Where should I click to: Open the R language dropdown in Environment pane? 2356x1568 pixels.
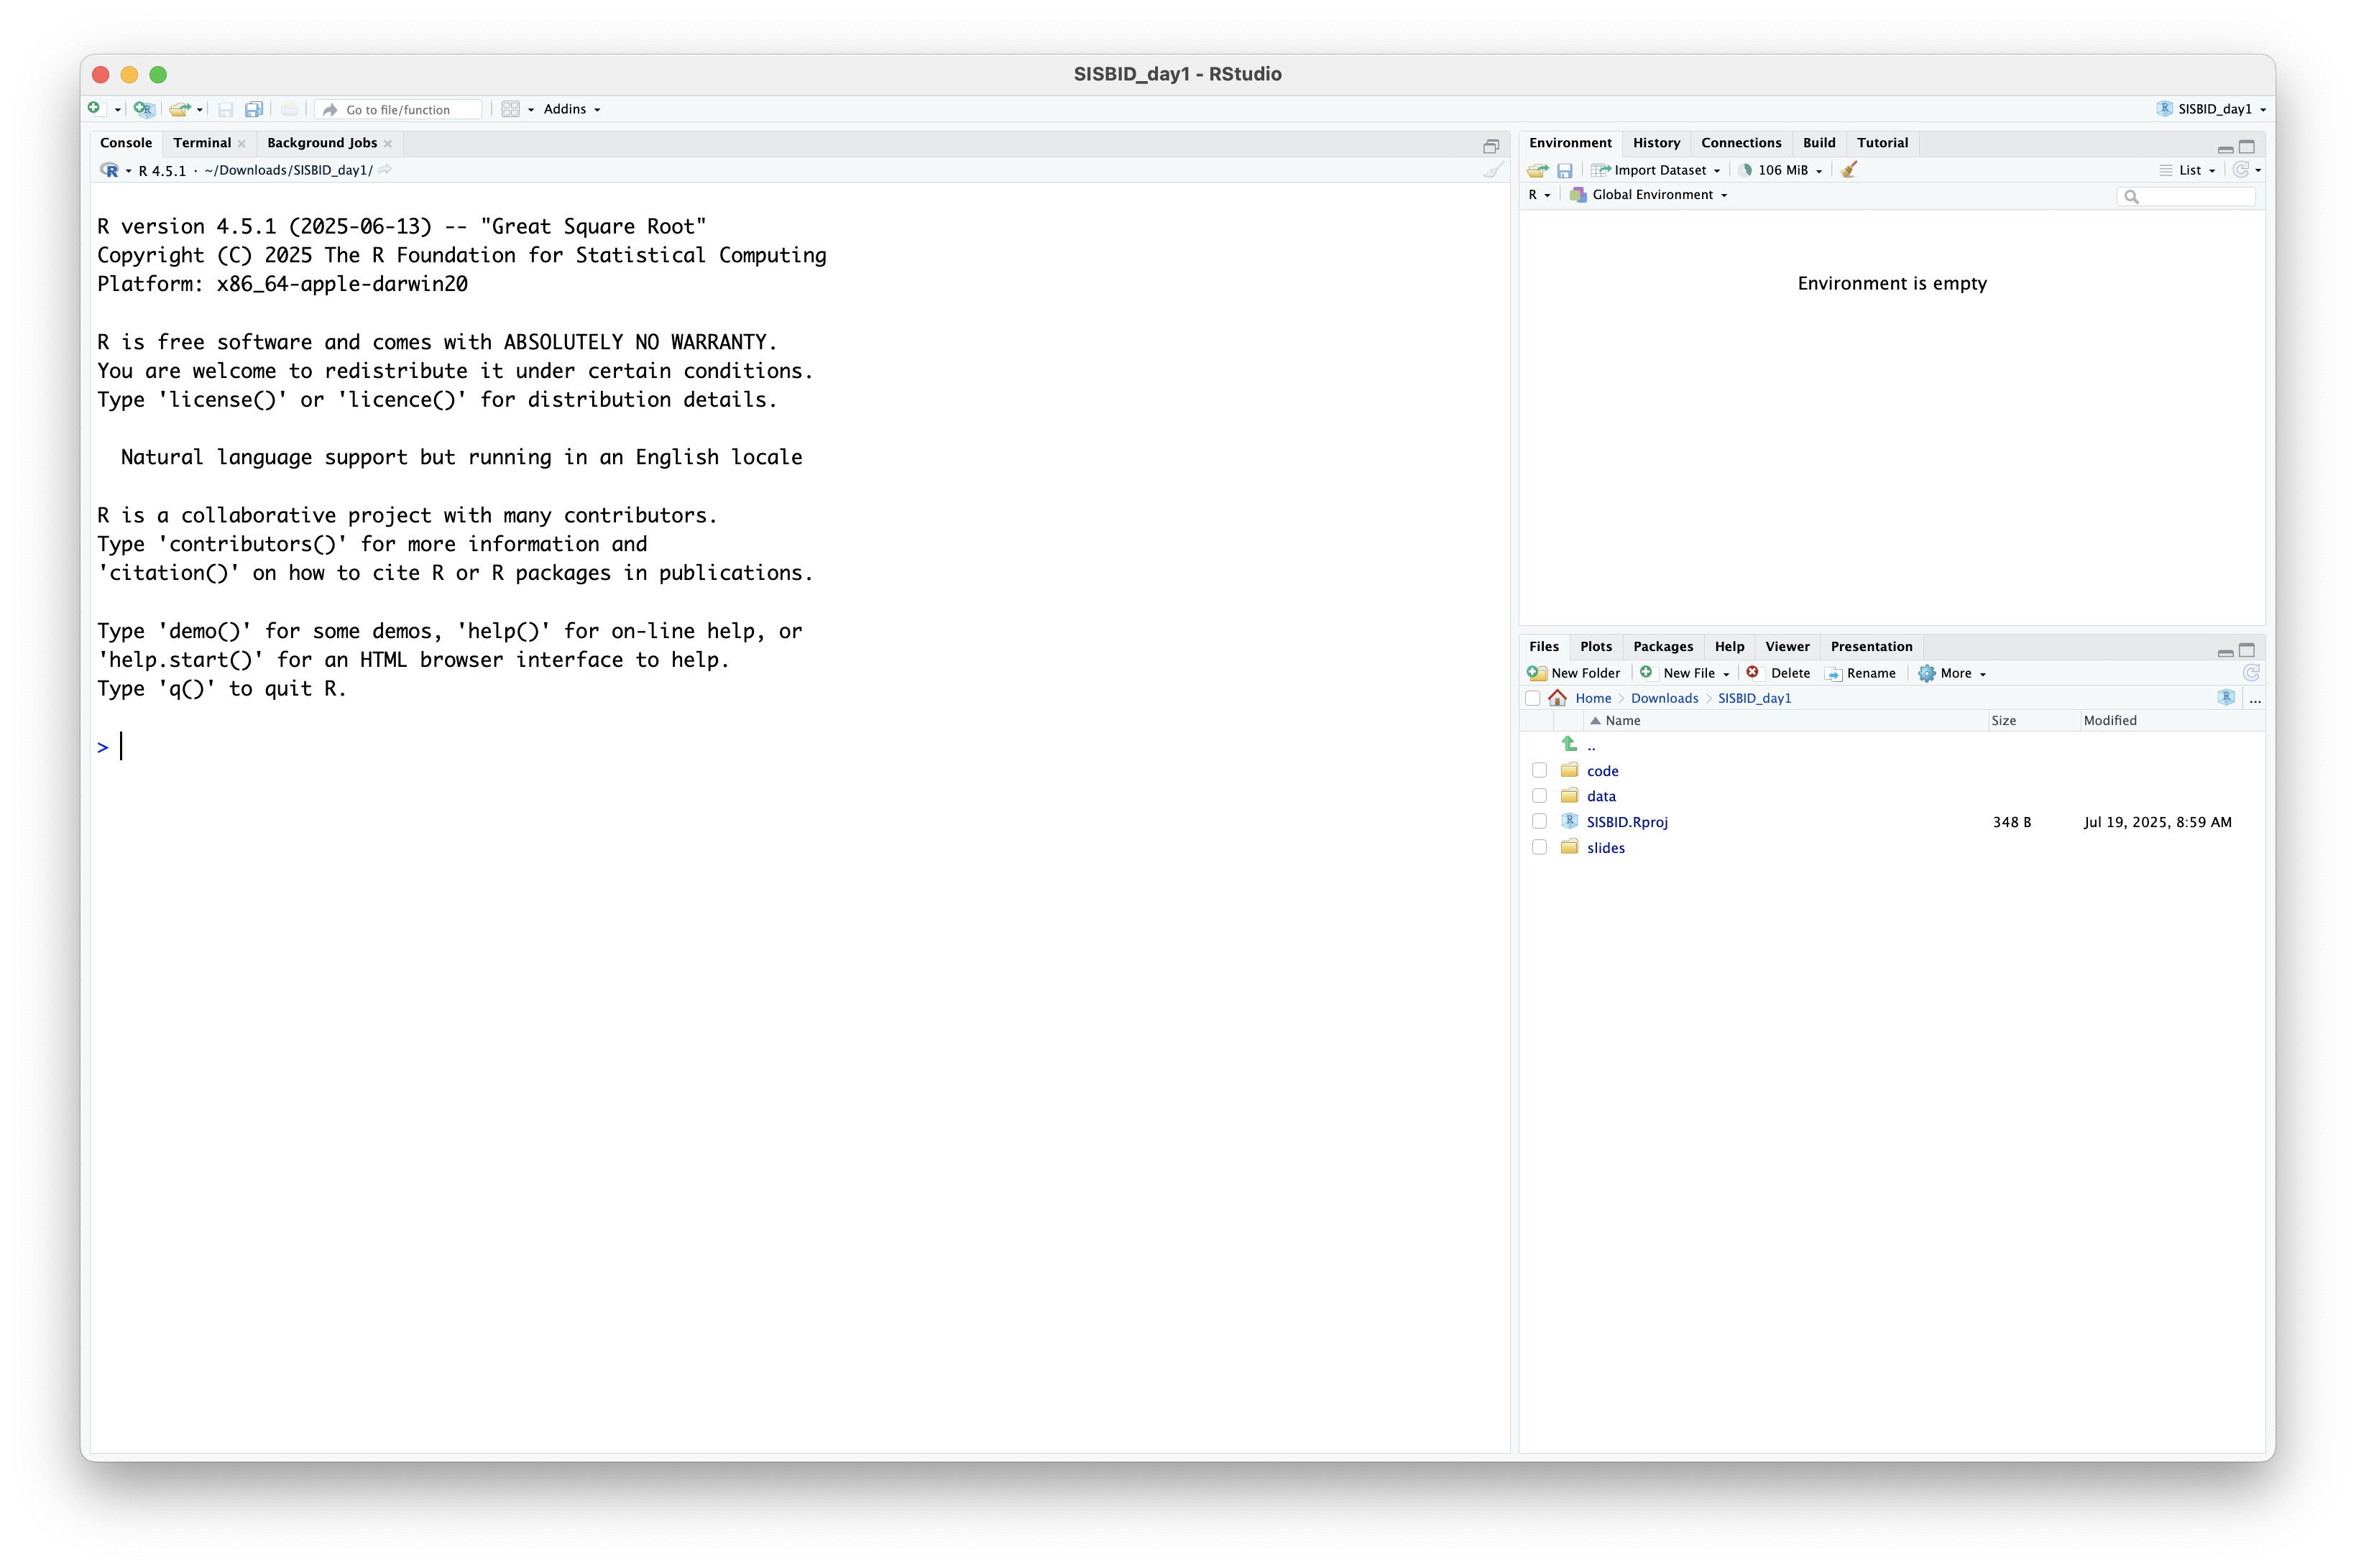pyautogui.click(x=1539, y=195)
